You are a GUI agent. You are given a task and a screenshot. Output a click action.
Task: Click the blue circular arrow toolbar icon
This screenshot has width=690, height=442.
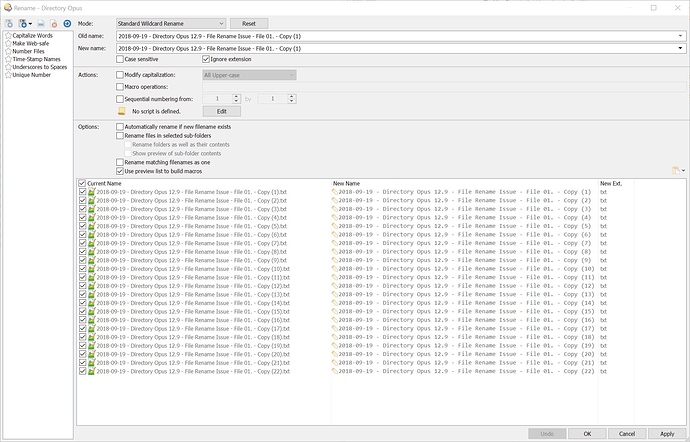(x=67, y=24)
